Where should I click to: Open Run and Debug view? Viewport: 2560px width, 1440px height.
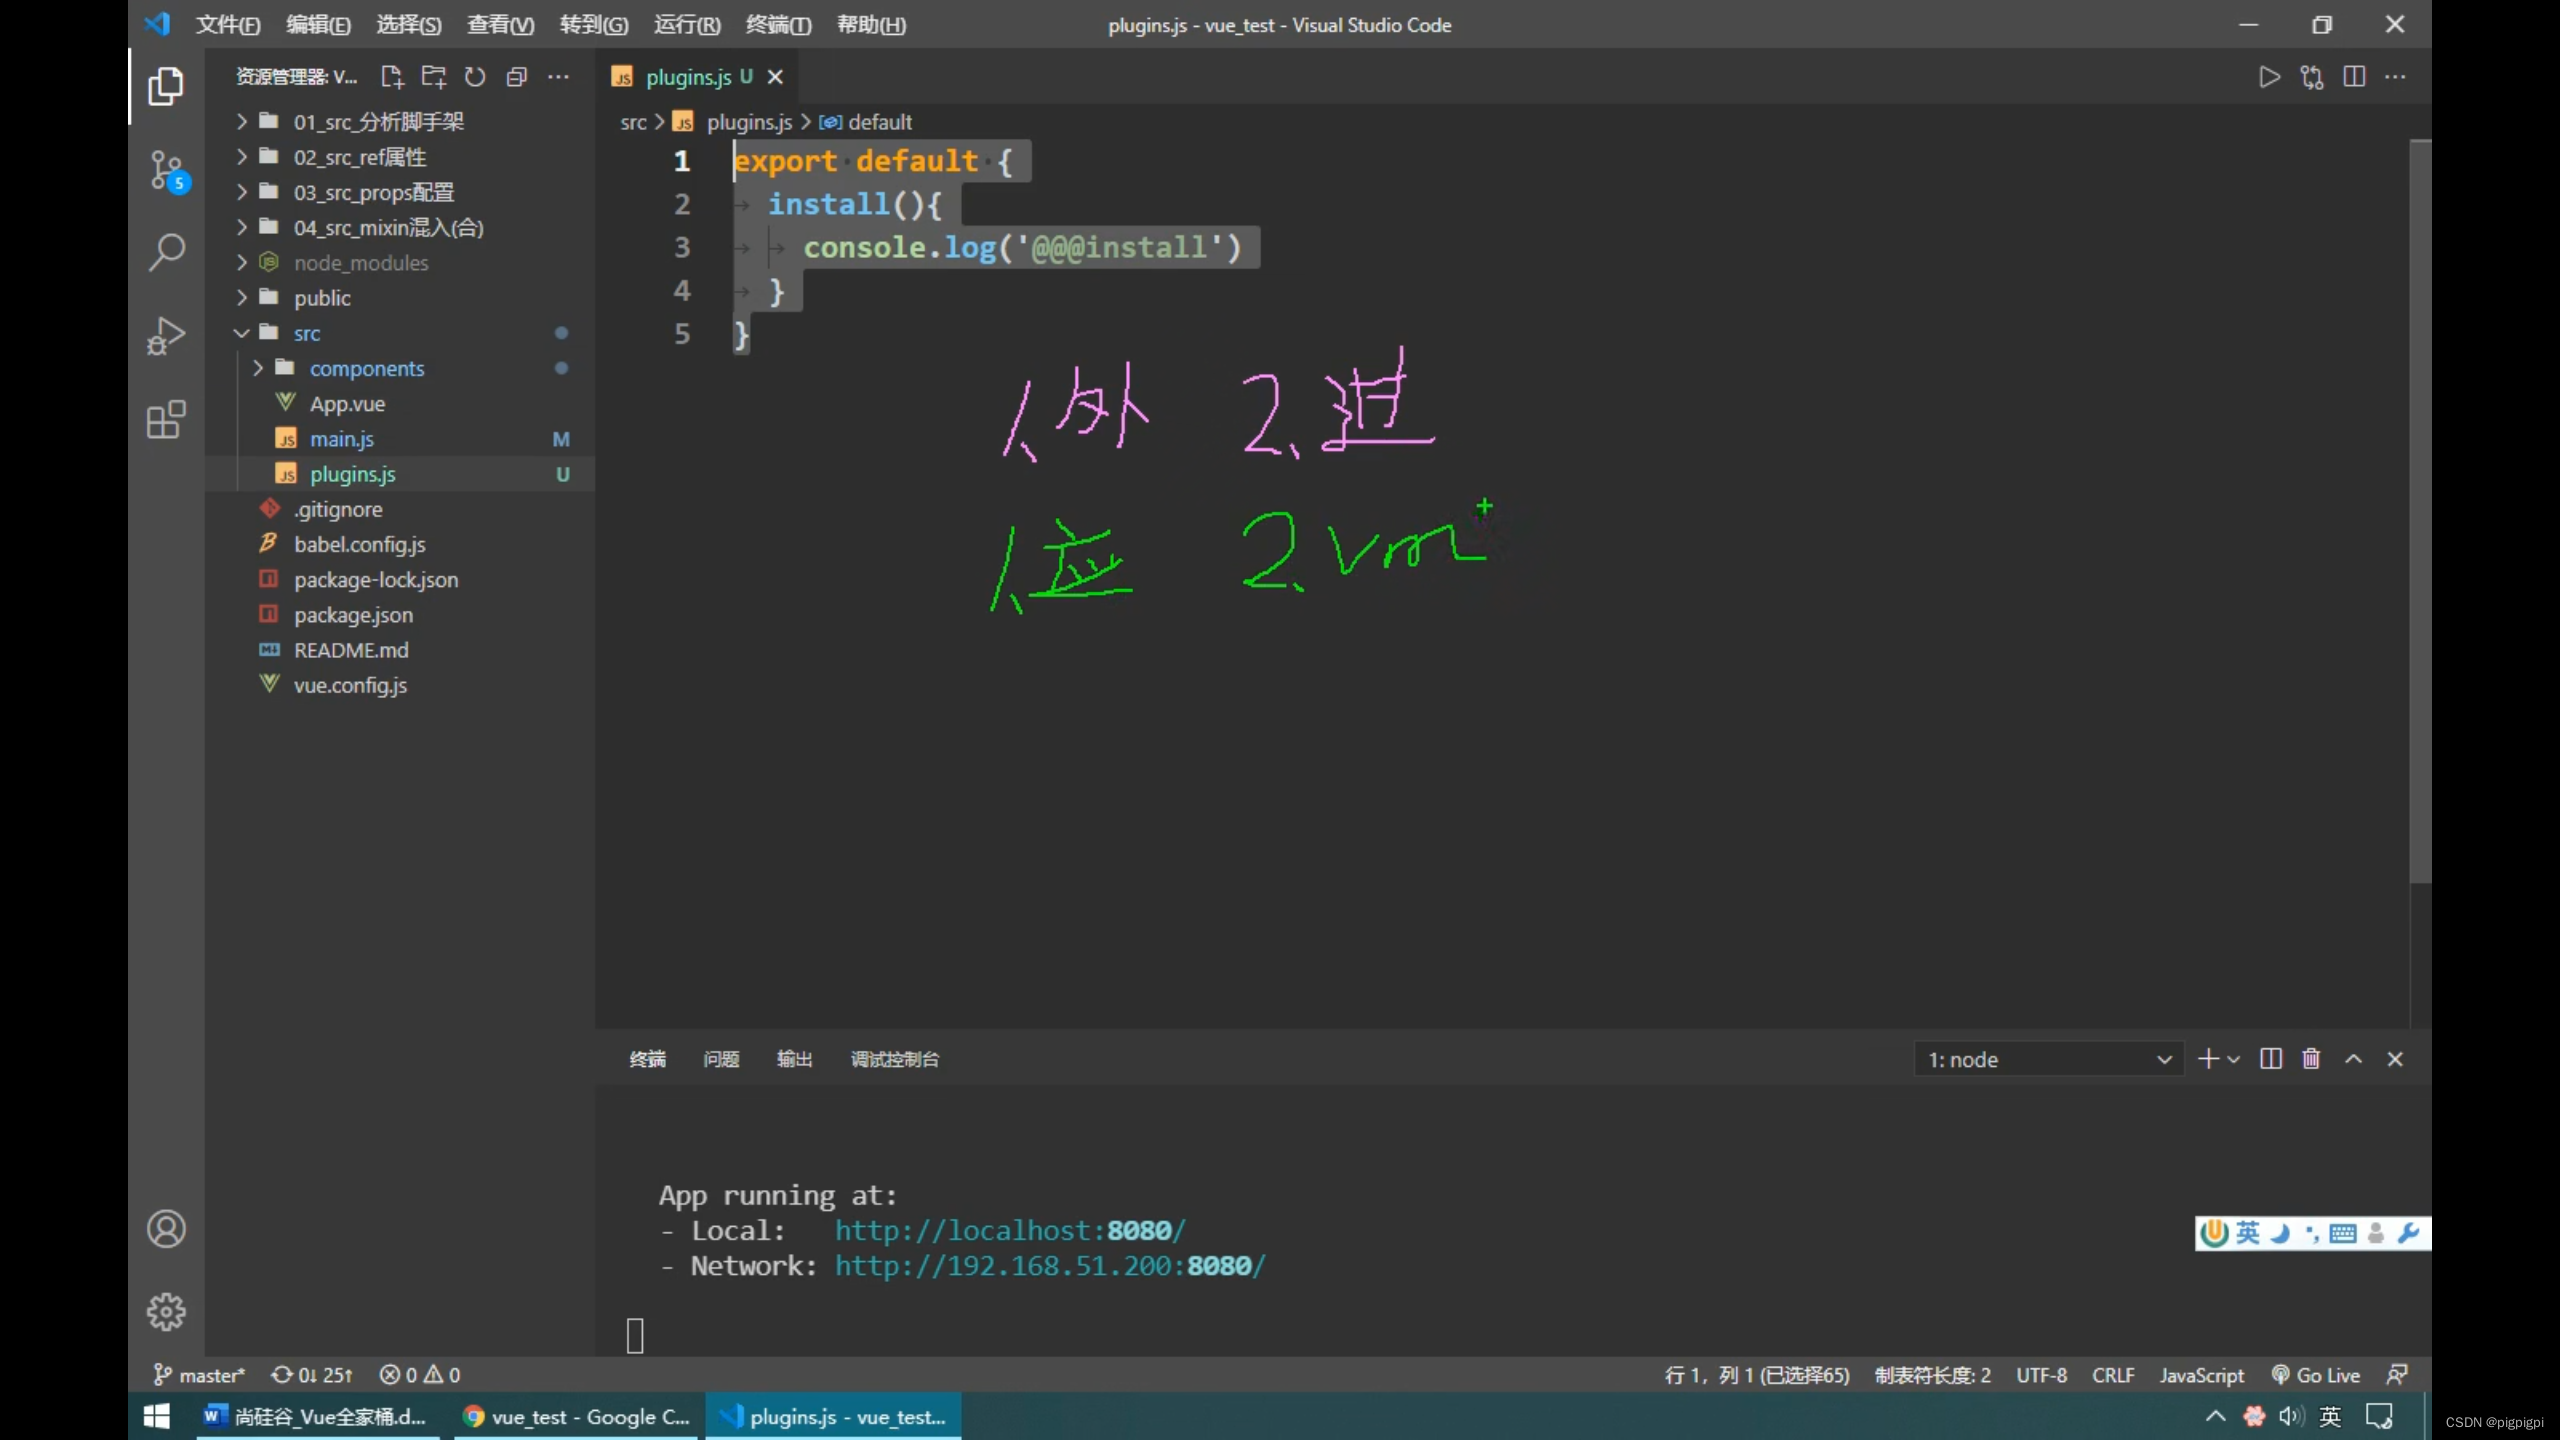point(166,336)
